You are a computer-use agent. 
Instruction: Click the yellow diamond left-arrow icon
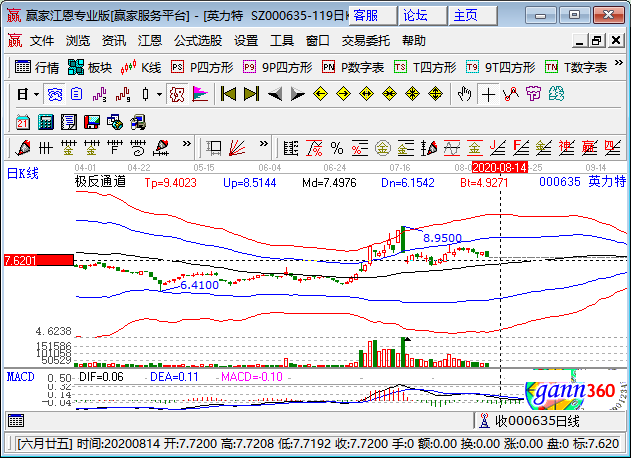tap(320, 95)
